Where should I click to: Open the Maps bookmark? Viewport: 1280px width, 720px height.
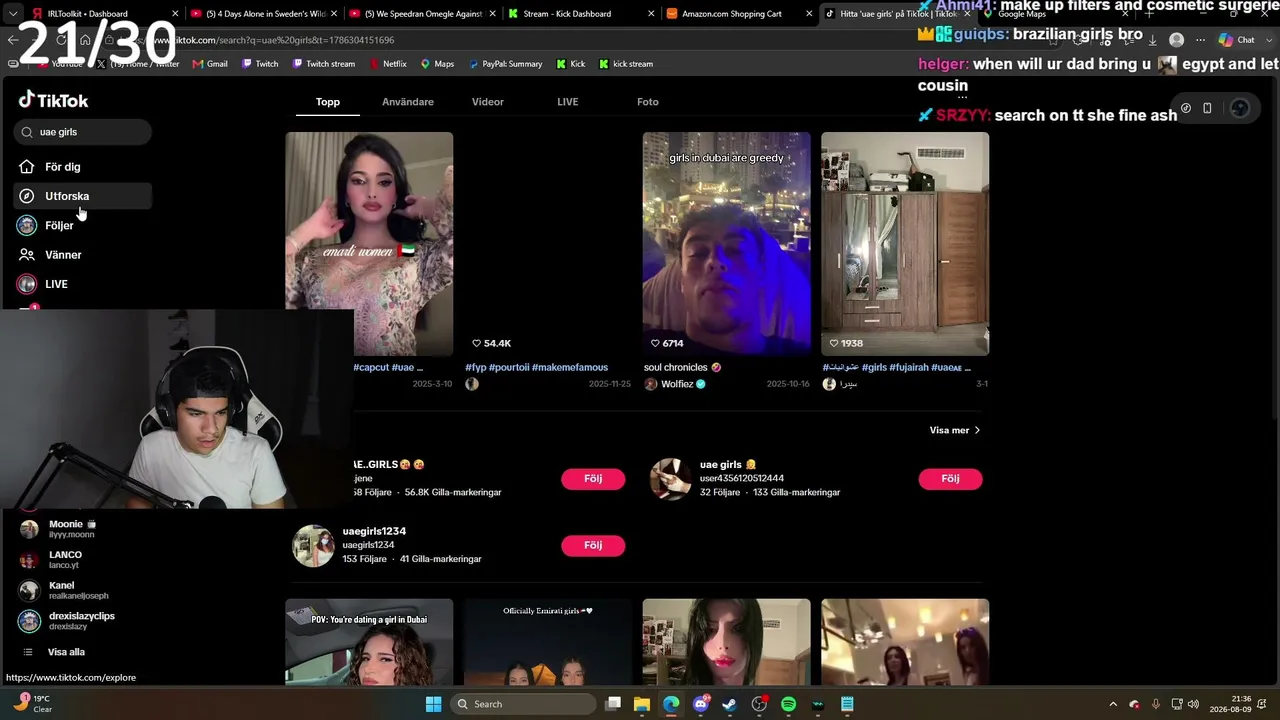[437, 64]
